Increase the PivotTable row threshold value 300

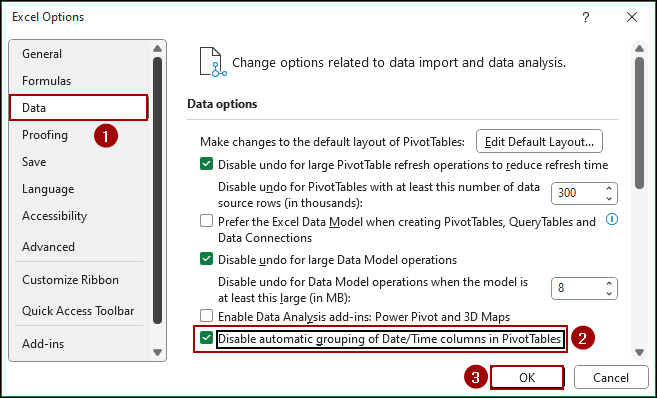click(609, 189)
